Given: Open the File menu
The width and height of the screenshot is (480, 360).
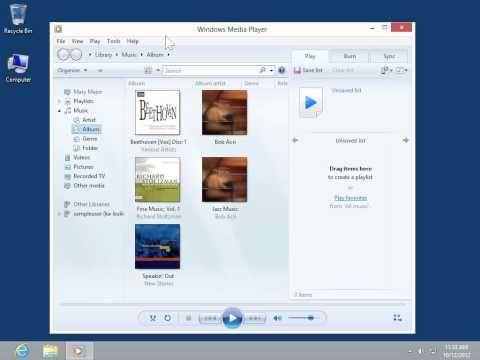Looking at the screenshot, I should (61, 41).
